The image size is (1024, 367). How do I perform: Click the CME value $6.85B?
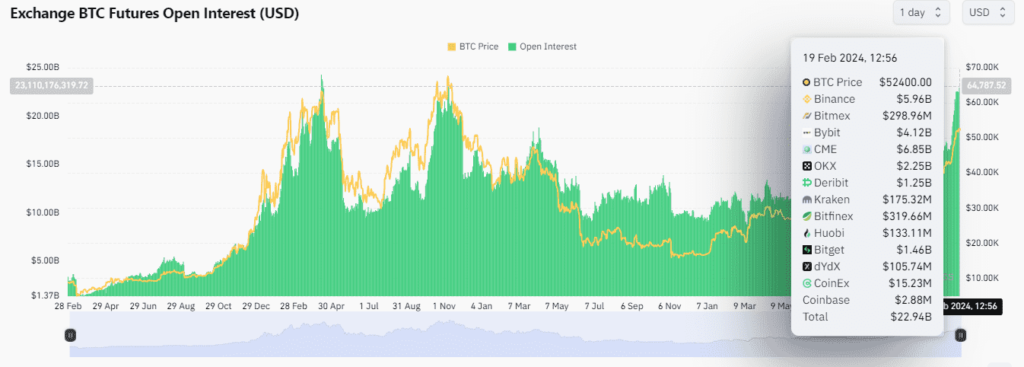coord(914,150)
